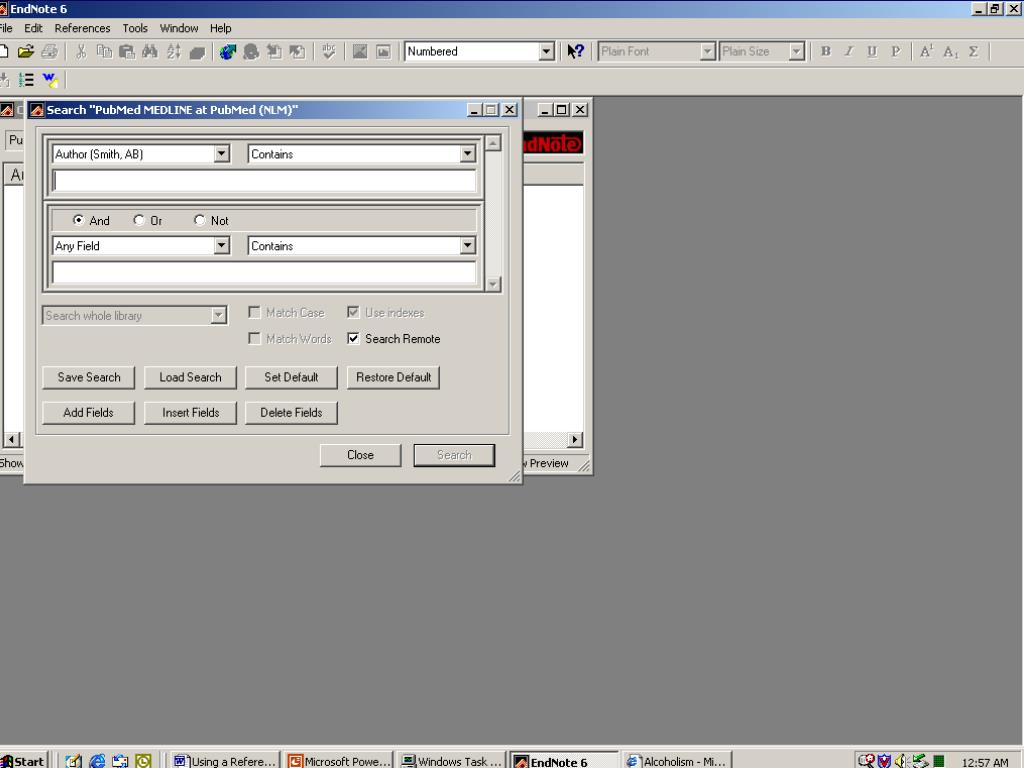Click the spell check abc icon
Image resolution: width=1024 pixels, height=768 pixels.
(328, 52)
